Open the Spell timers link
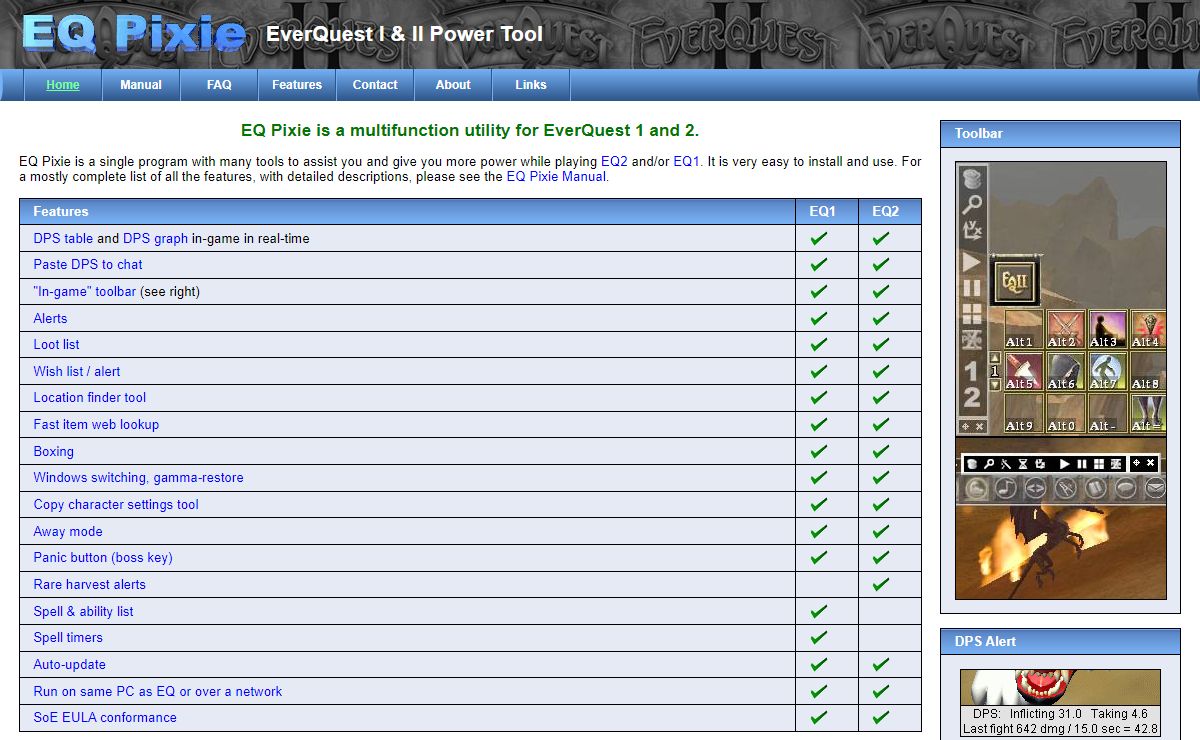This screenshot has height=740, width=1200. pyautogui.click(x=68, y=637)
